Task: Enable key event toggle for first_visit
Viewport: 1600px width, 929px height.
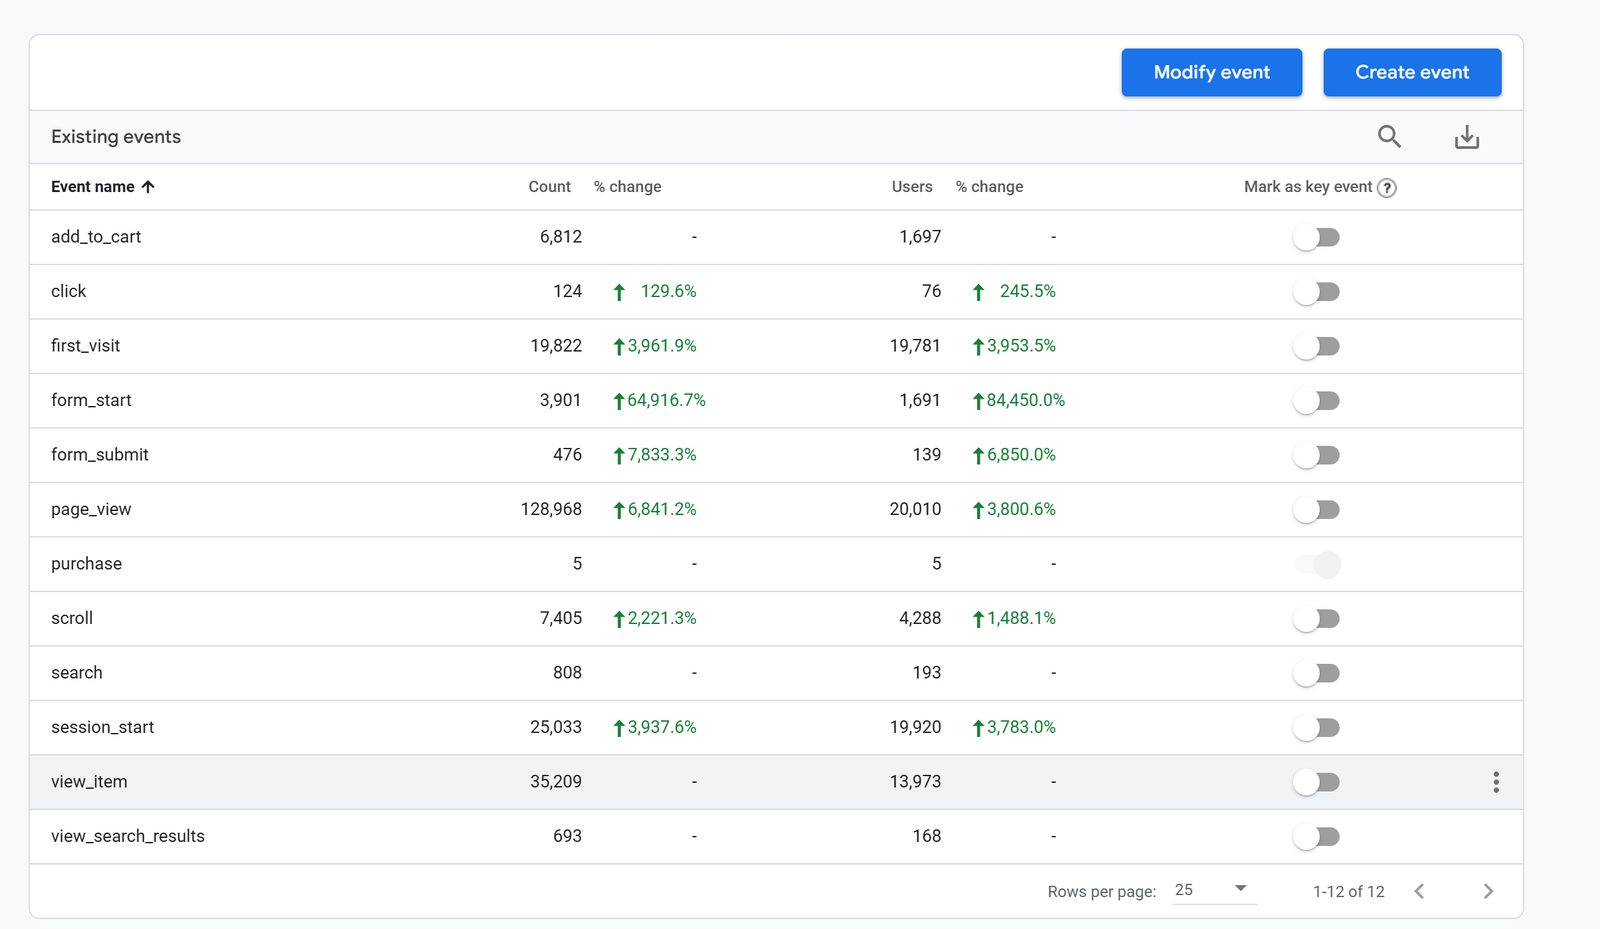Action: [x=1316, y=346]
